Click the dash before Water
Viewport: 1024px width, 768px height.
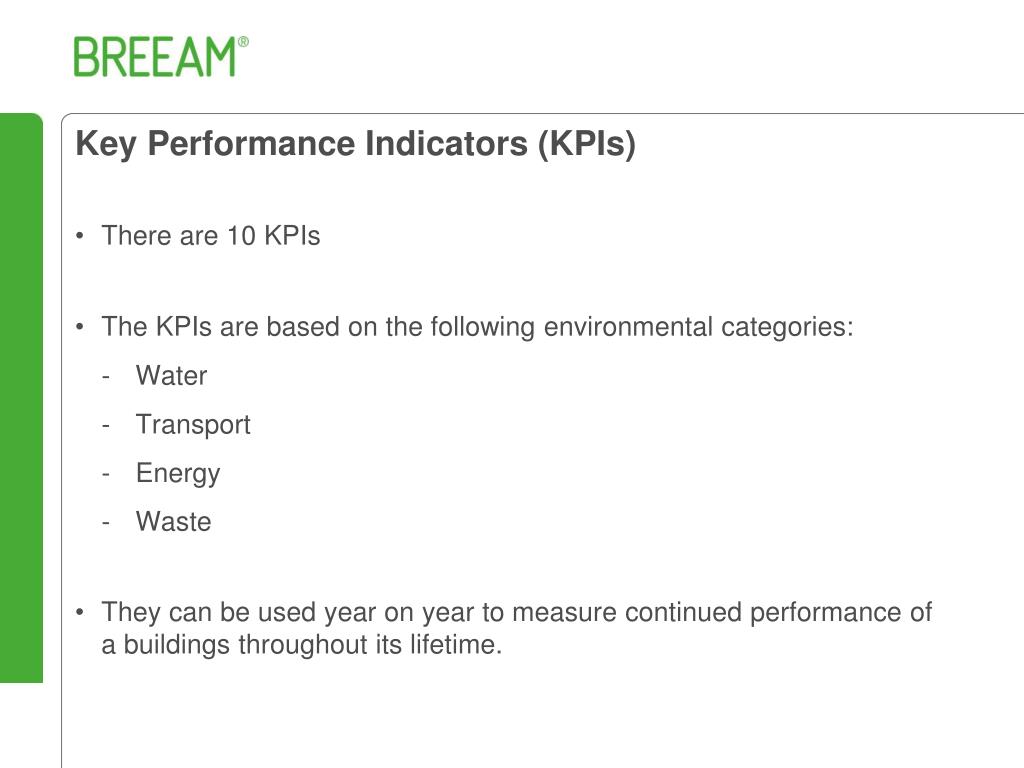(106, 377)
